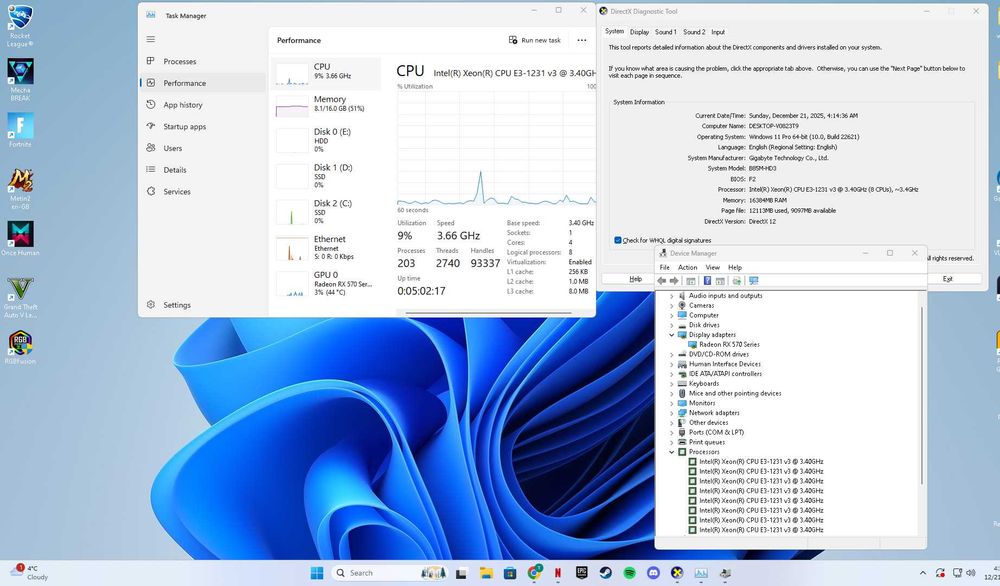Expand the Cameras node in Device Manager
Image resolution: width=1000 pixels, height=586 pixels.
672,305
